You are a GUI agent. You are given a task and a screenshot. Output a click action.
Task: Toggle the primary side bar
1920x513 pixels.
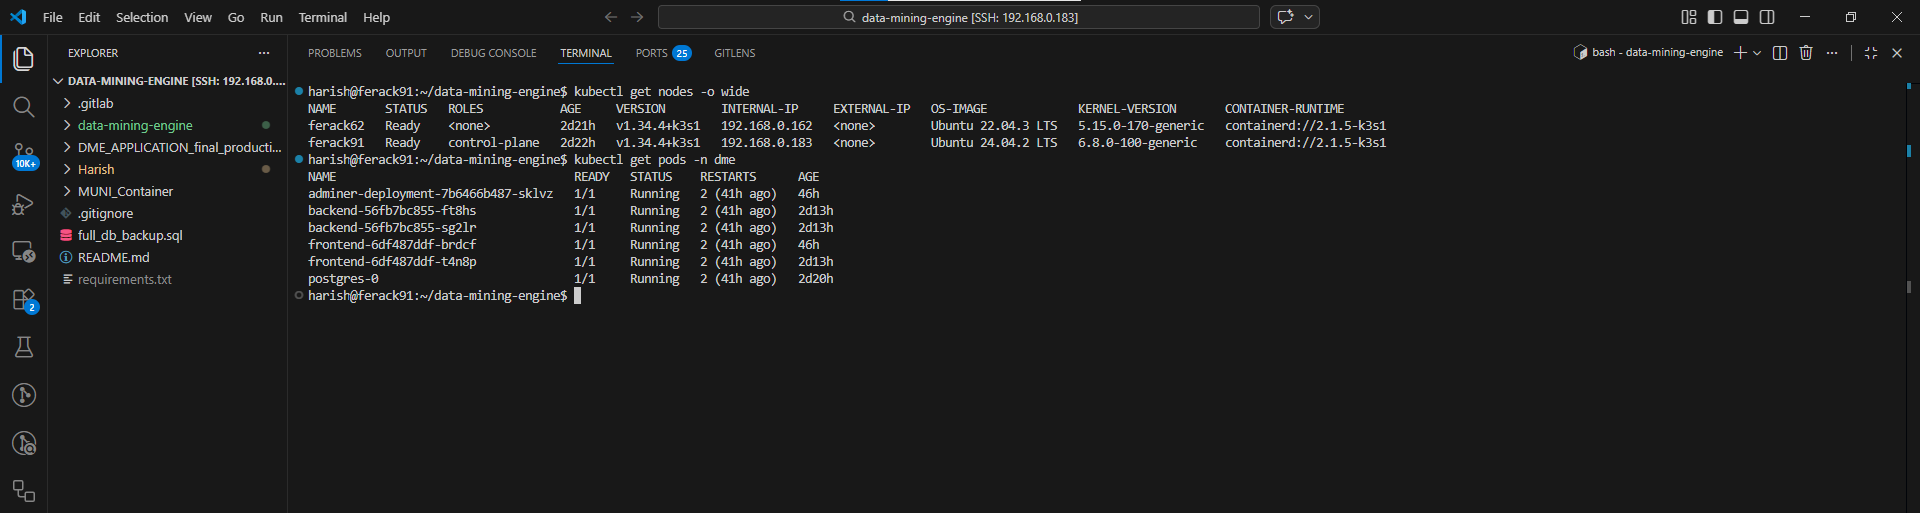click(1715, 17)
